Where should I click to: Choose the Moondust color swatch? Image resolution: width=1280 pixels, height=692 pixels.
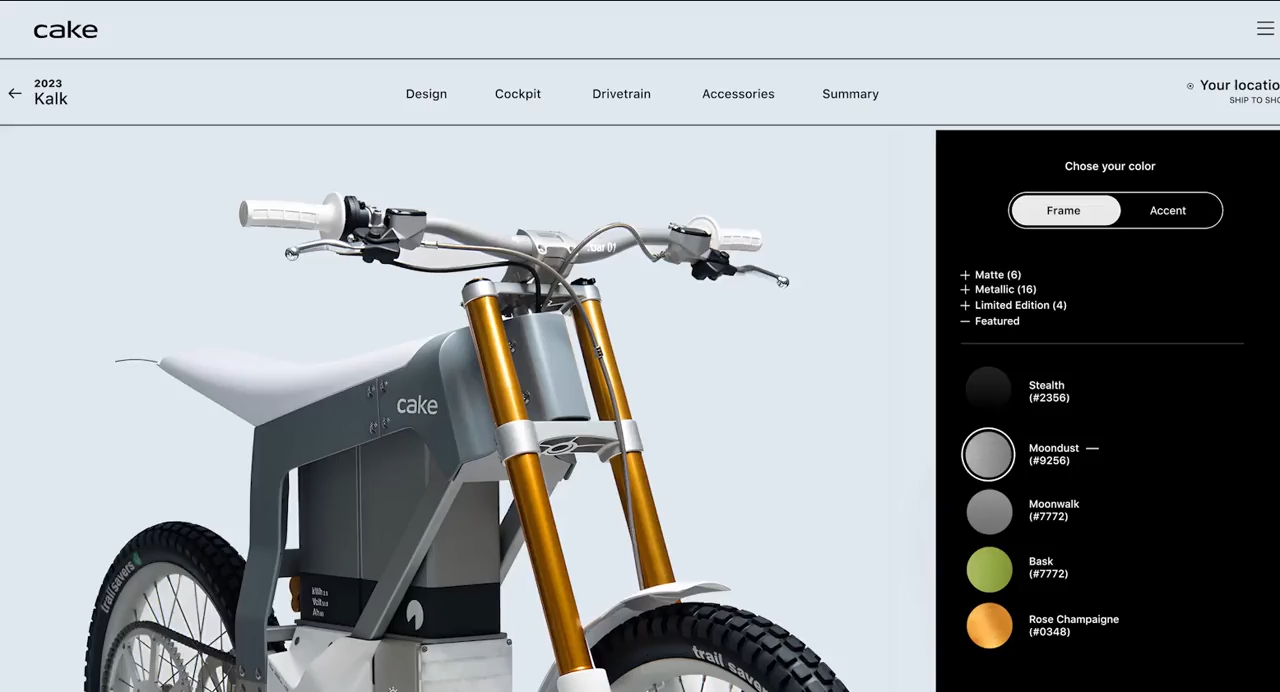(988, 454)
